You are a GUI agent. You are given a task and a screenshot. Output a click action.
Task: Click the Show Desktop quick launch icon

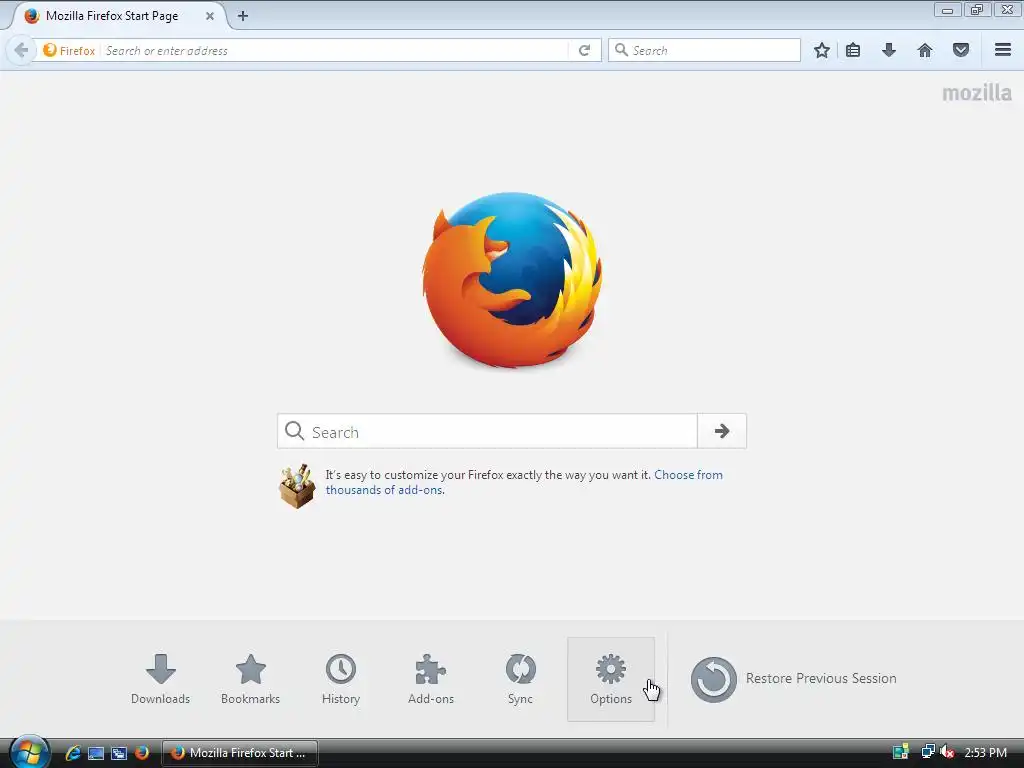click(x=96, y=753)
